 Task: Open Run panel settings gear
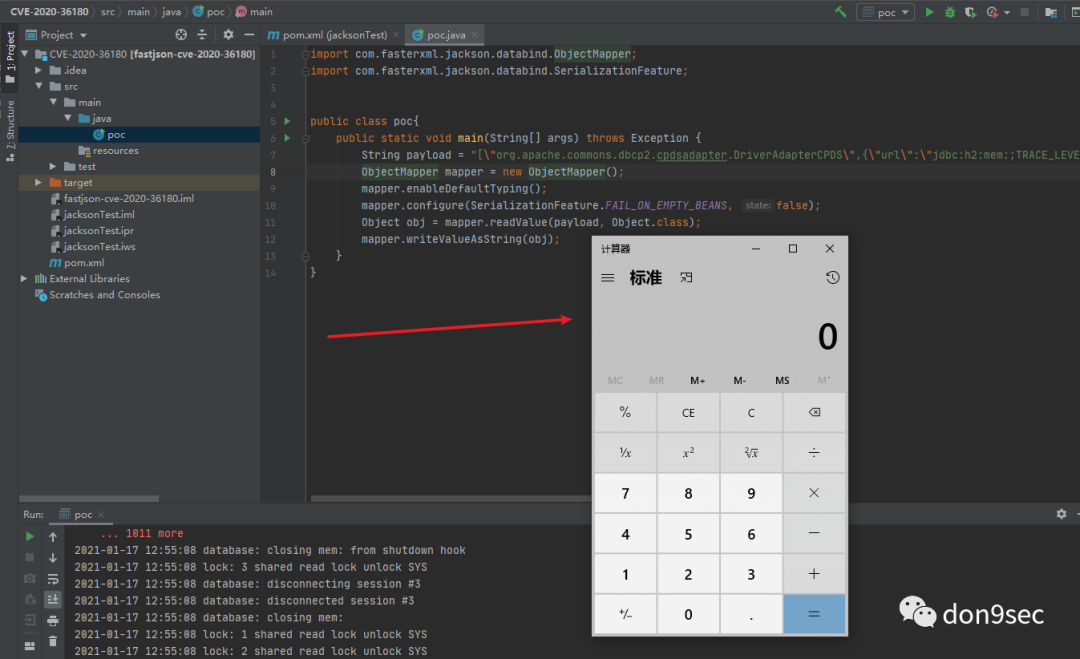pos(1061,514)
